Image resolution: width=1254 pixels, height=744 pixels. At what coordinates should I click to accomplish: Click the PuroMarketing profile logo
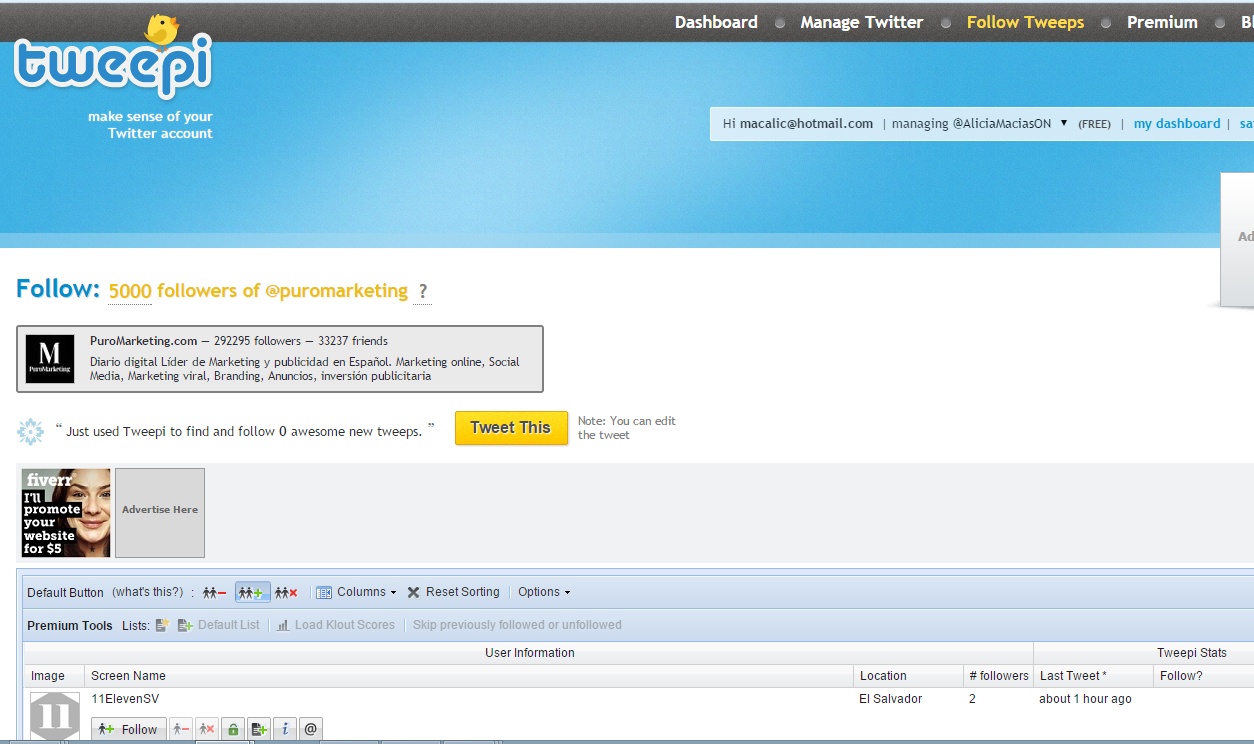(50, 359)
